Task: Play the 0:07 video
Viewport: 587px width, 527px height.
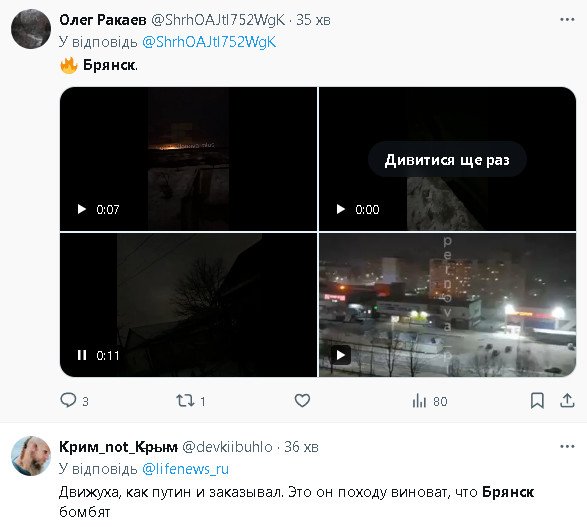Action: pos(81,209)
